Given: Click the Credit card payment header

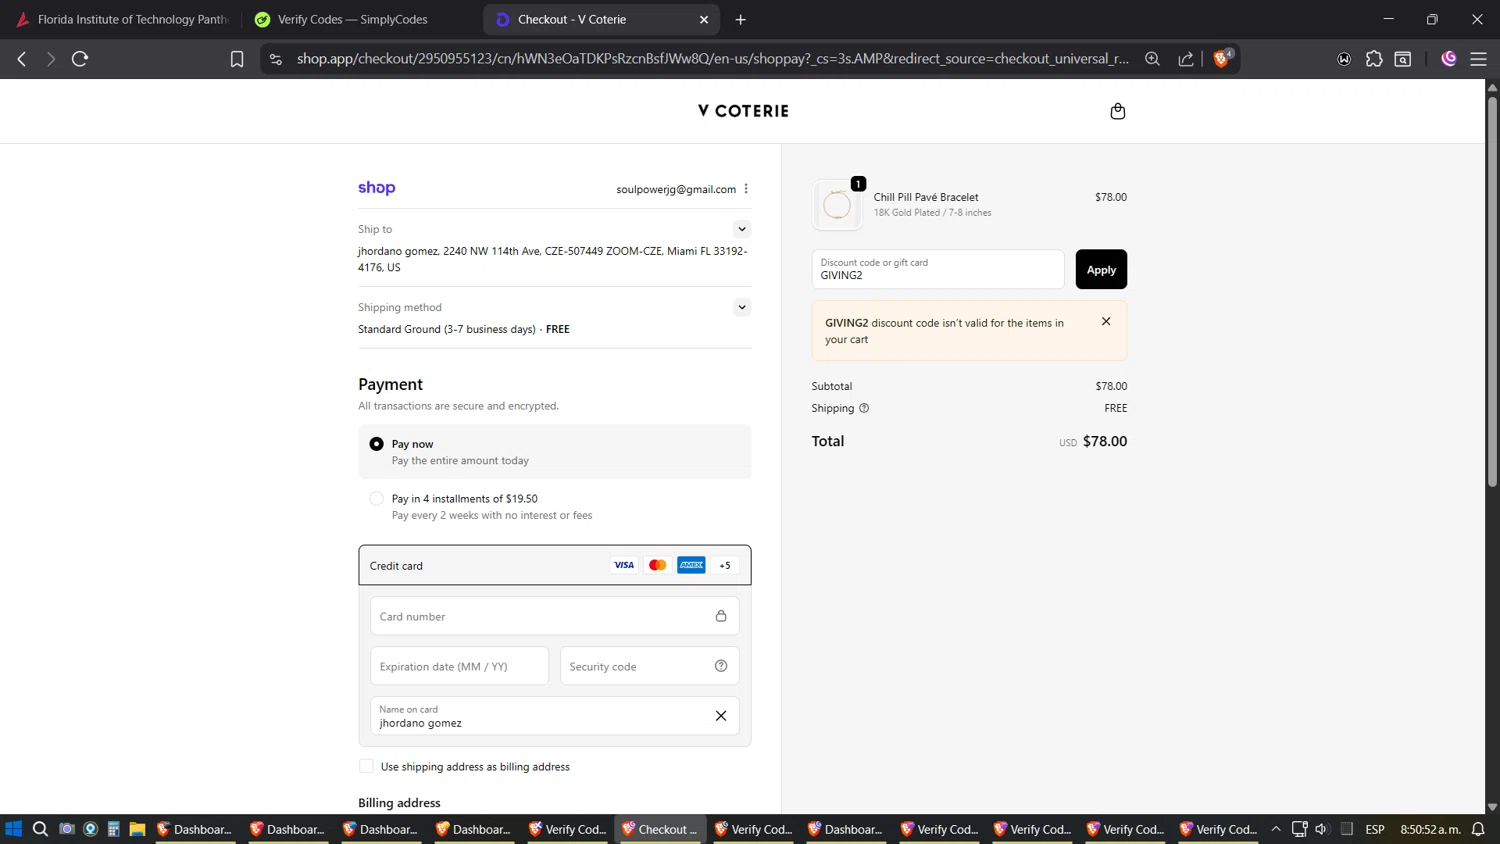Looking at the screenshot, I should click(x=554, y=565).
